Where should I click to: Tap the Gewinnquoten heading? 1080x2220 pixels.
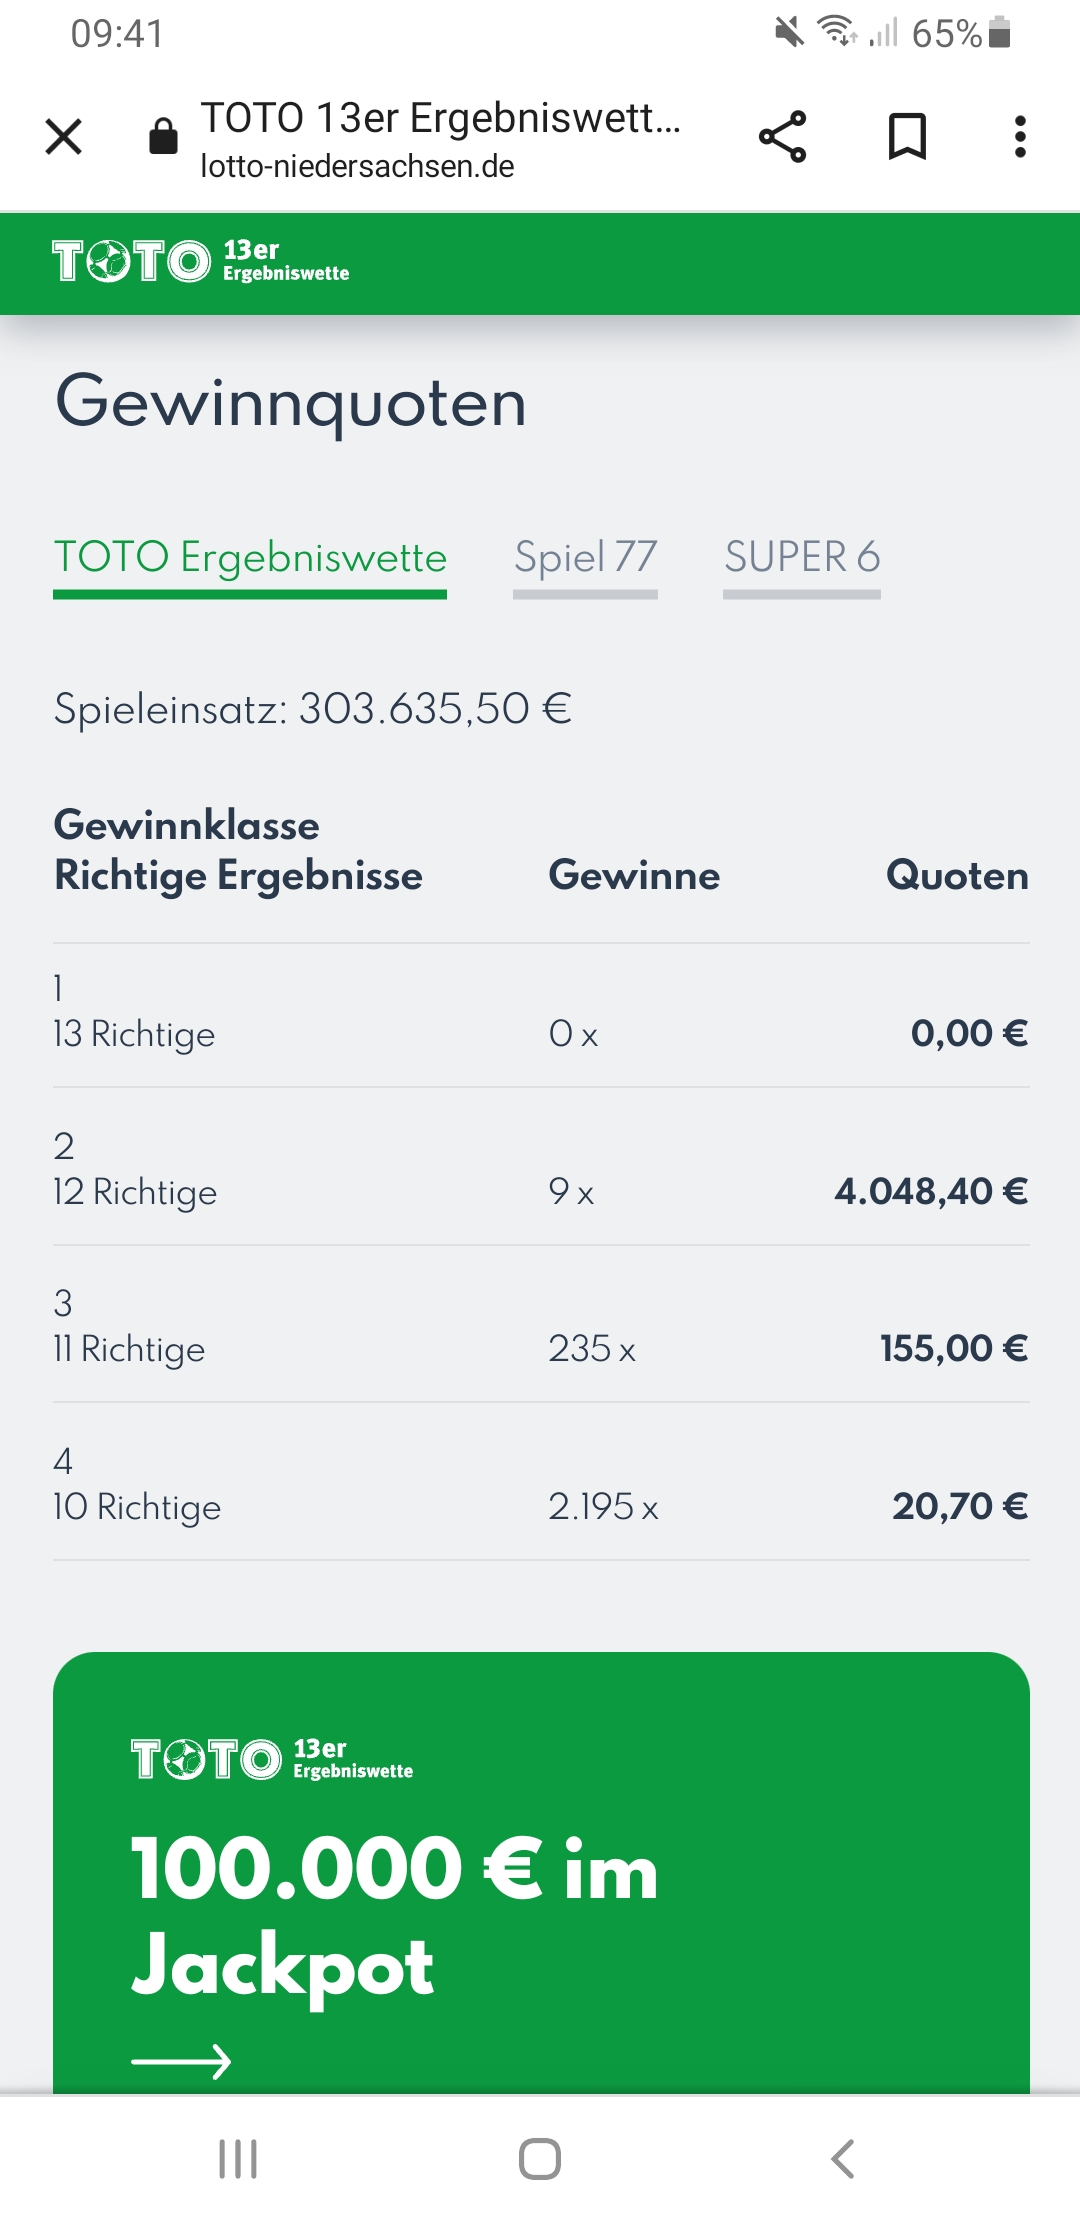click(291, 403)
